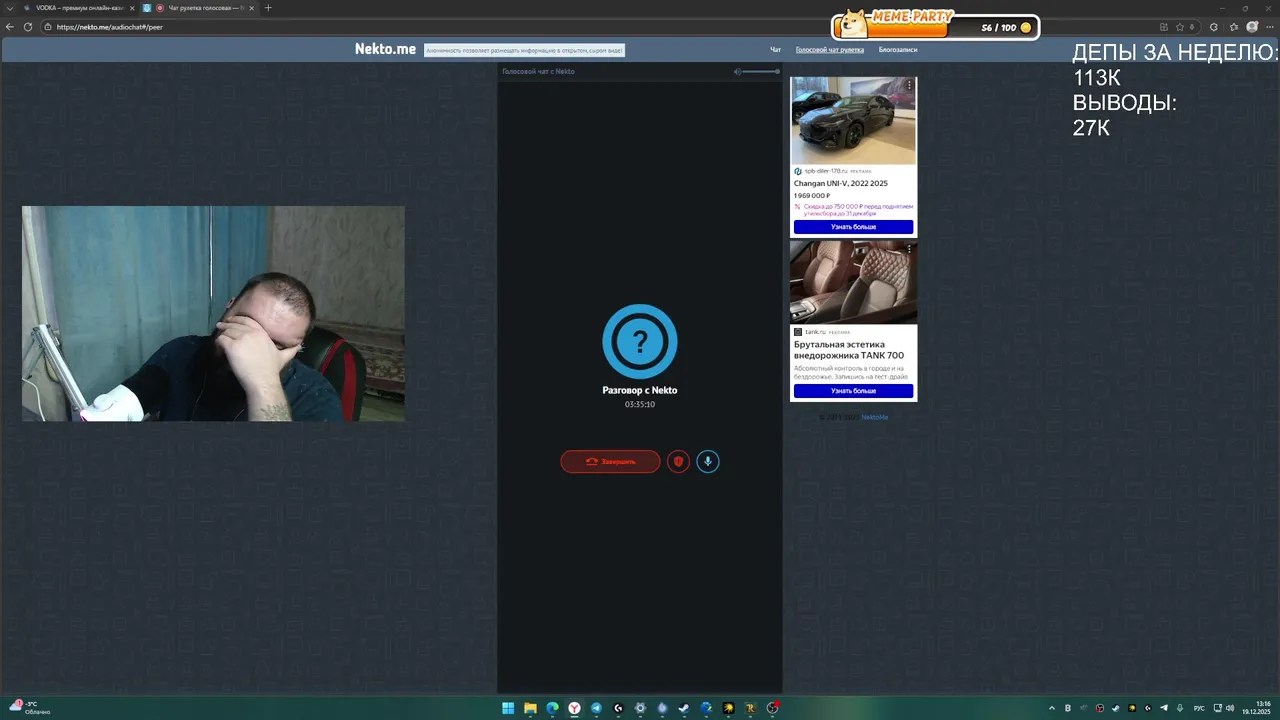The image size is (1280, 720).
Task: Click Узнать больше under TANK 700 ad
Action: tap(853, 391)
